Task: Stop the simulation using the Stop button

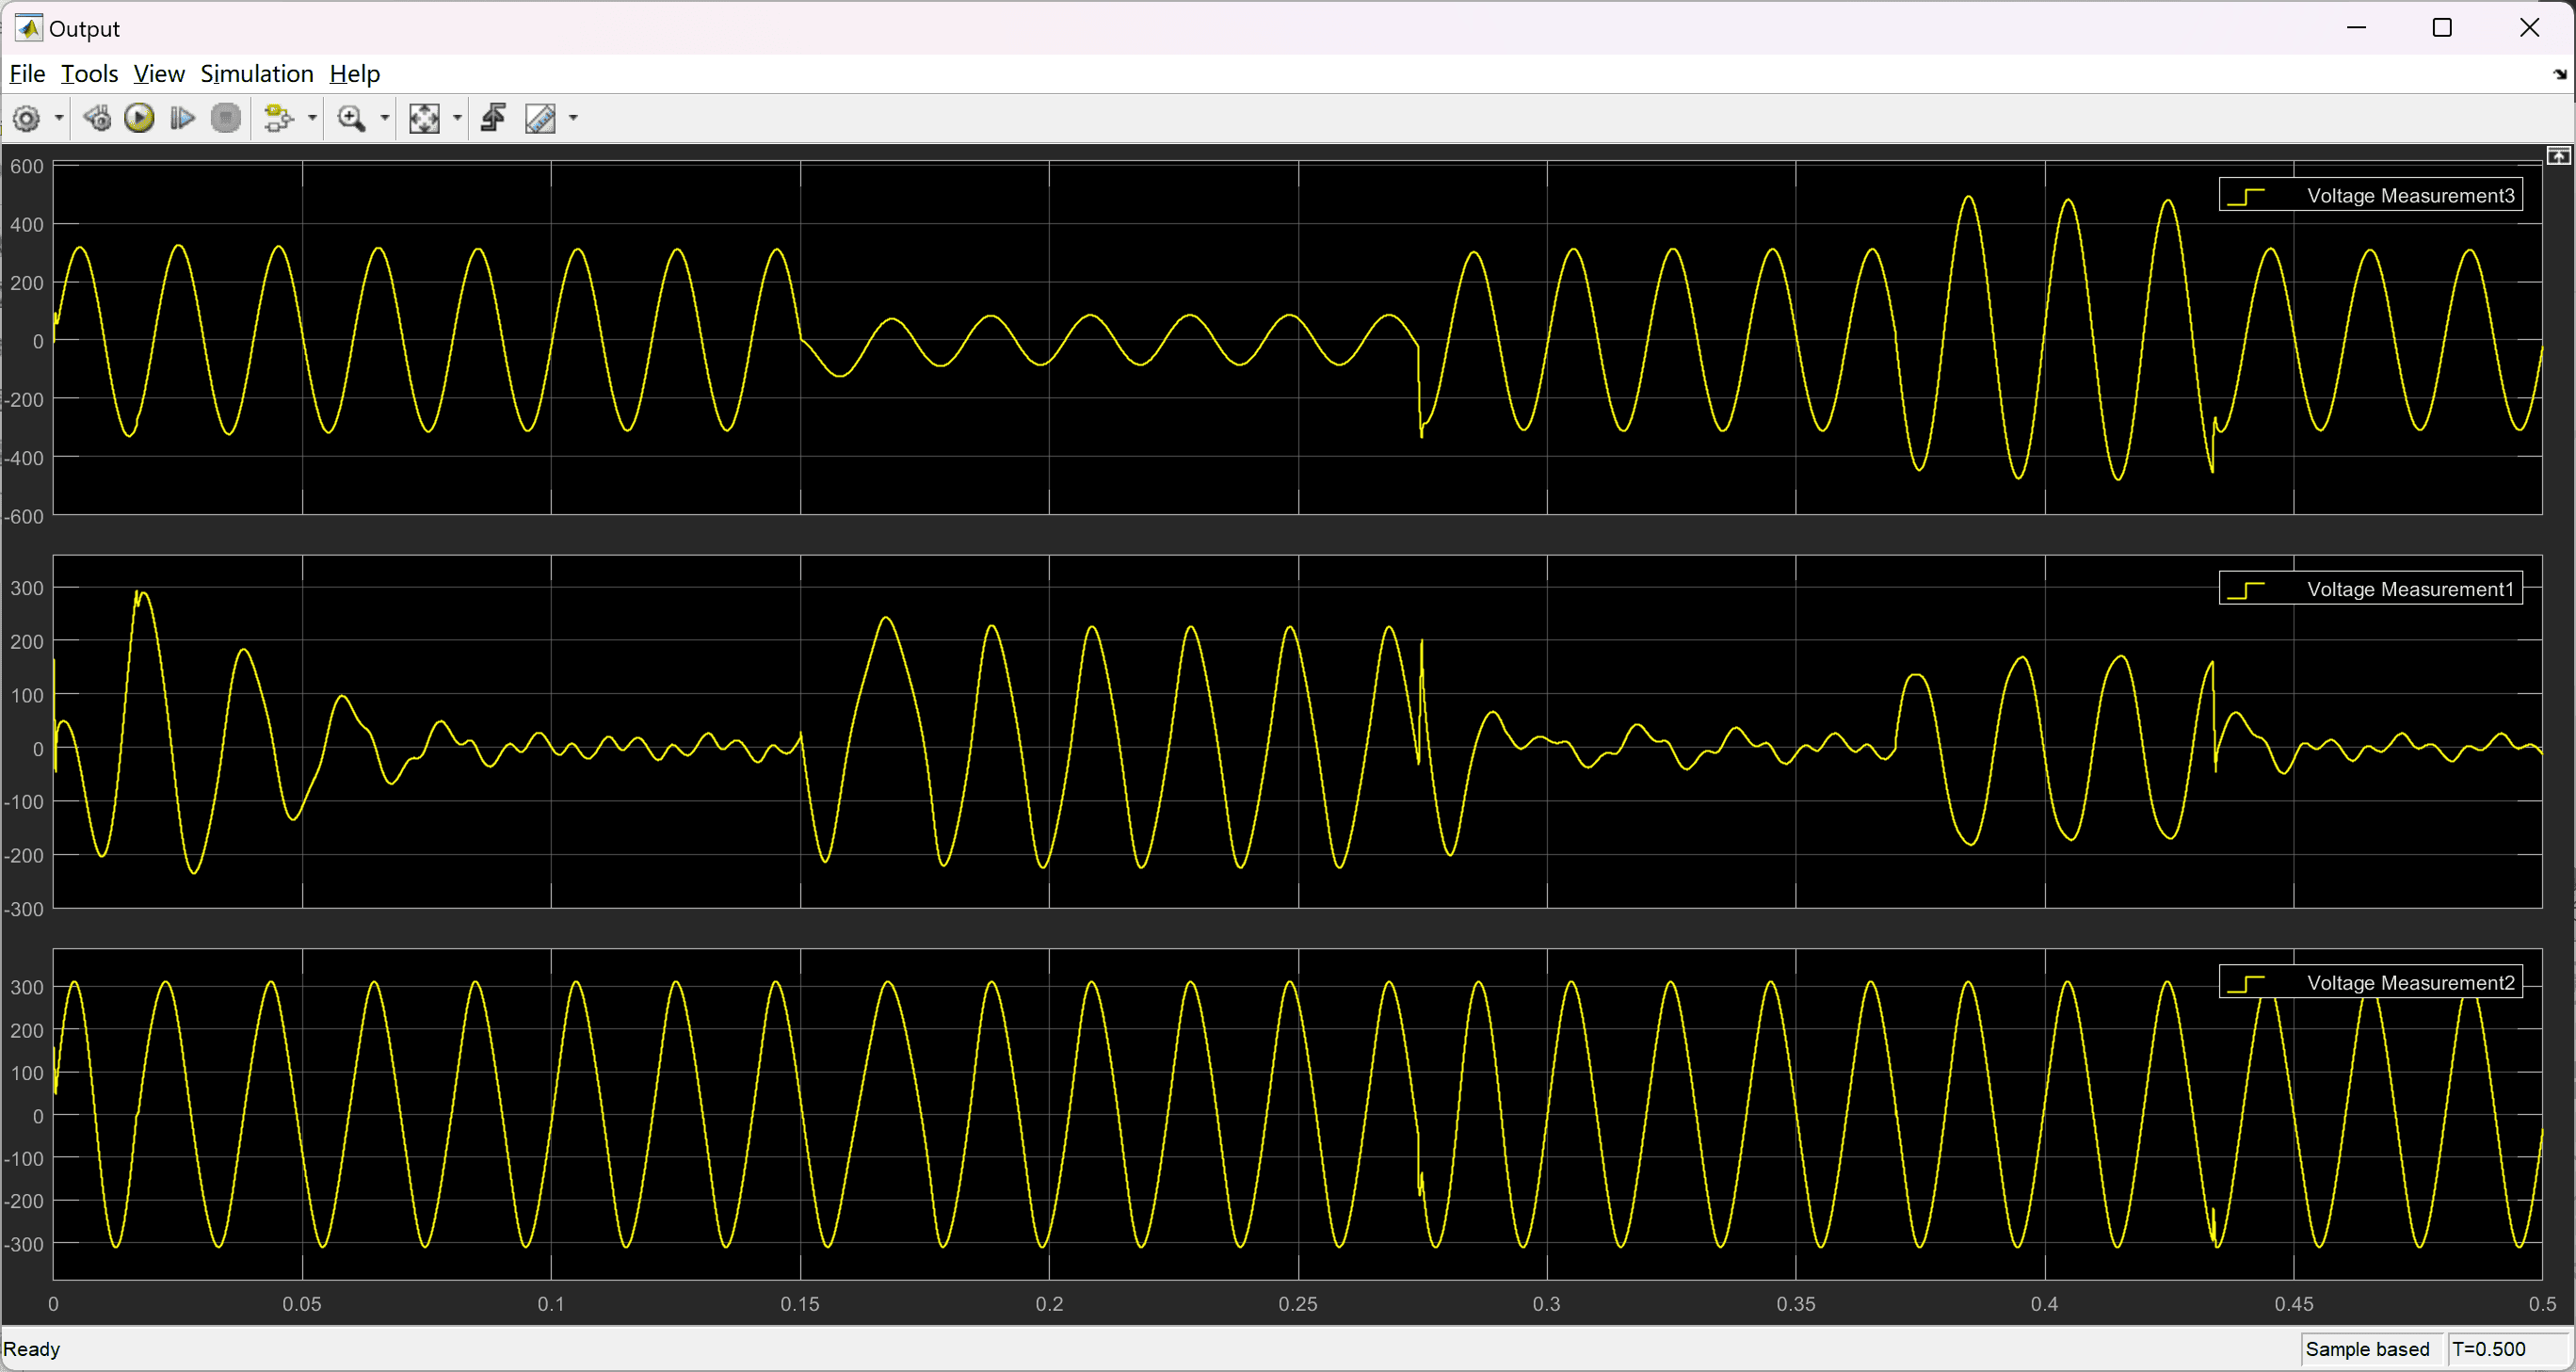Action: (x=226, y=119)
